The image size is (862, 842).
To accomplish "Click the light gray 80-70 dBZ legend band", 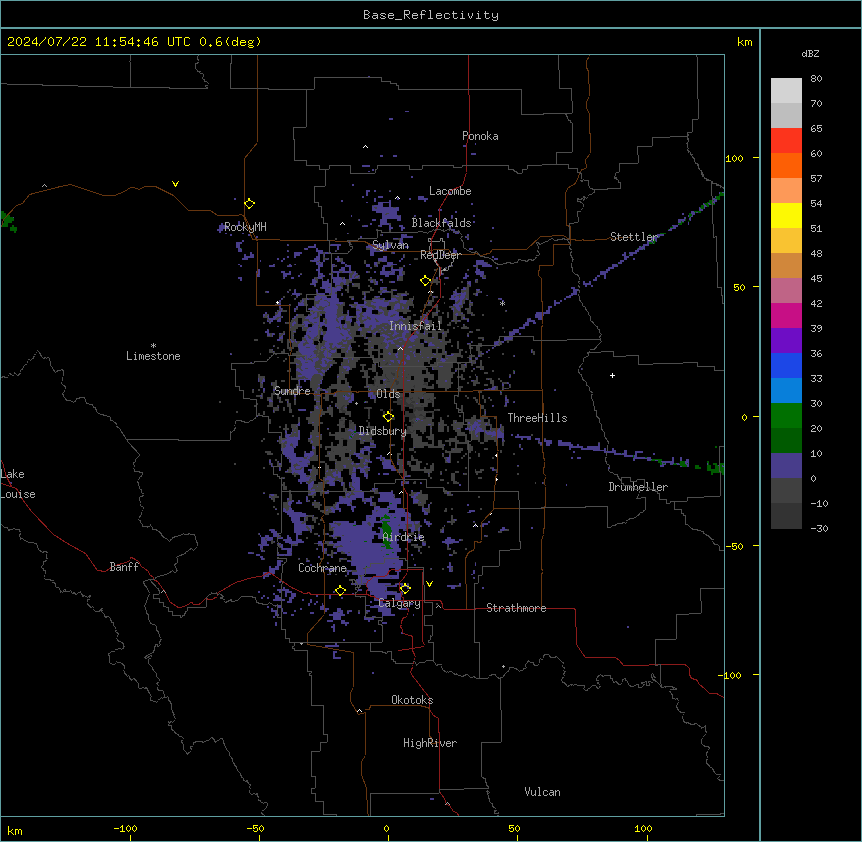I will click(x=786, y=91).
